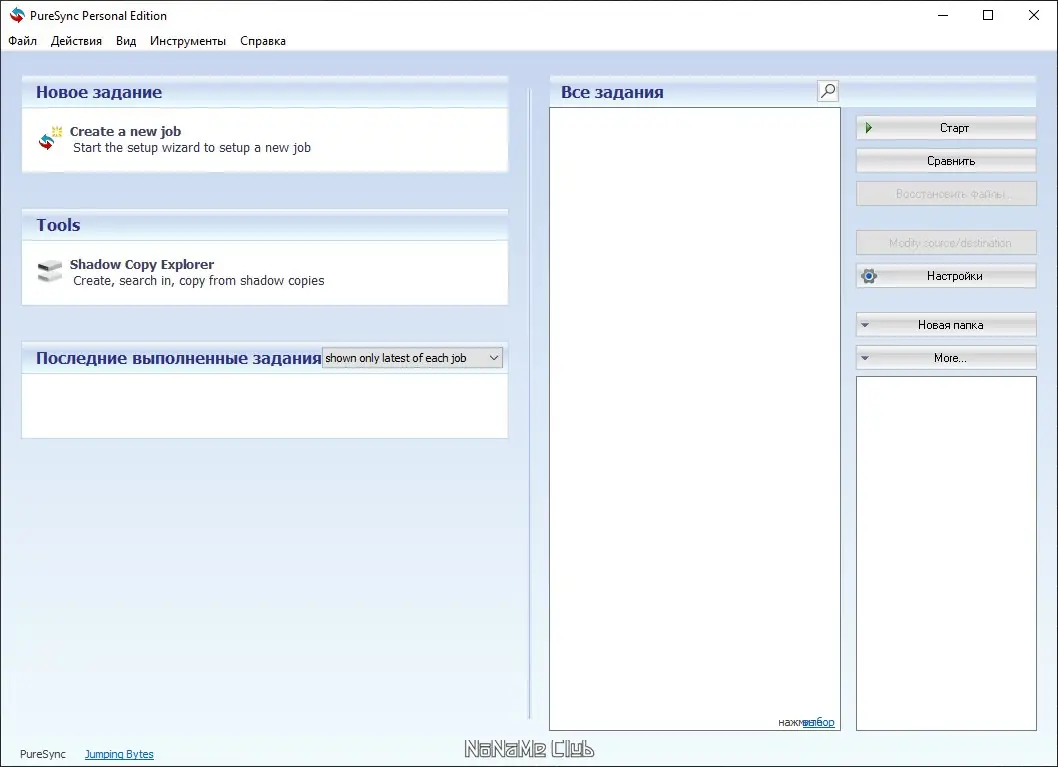Click the Shadow Copy Explorer title text
Image resolution: width=1058 pixels, height=767 pixels.
click(x=142, y=264)
